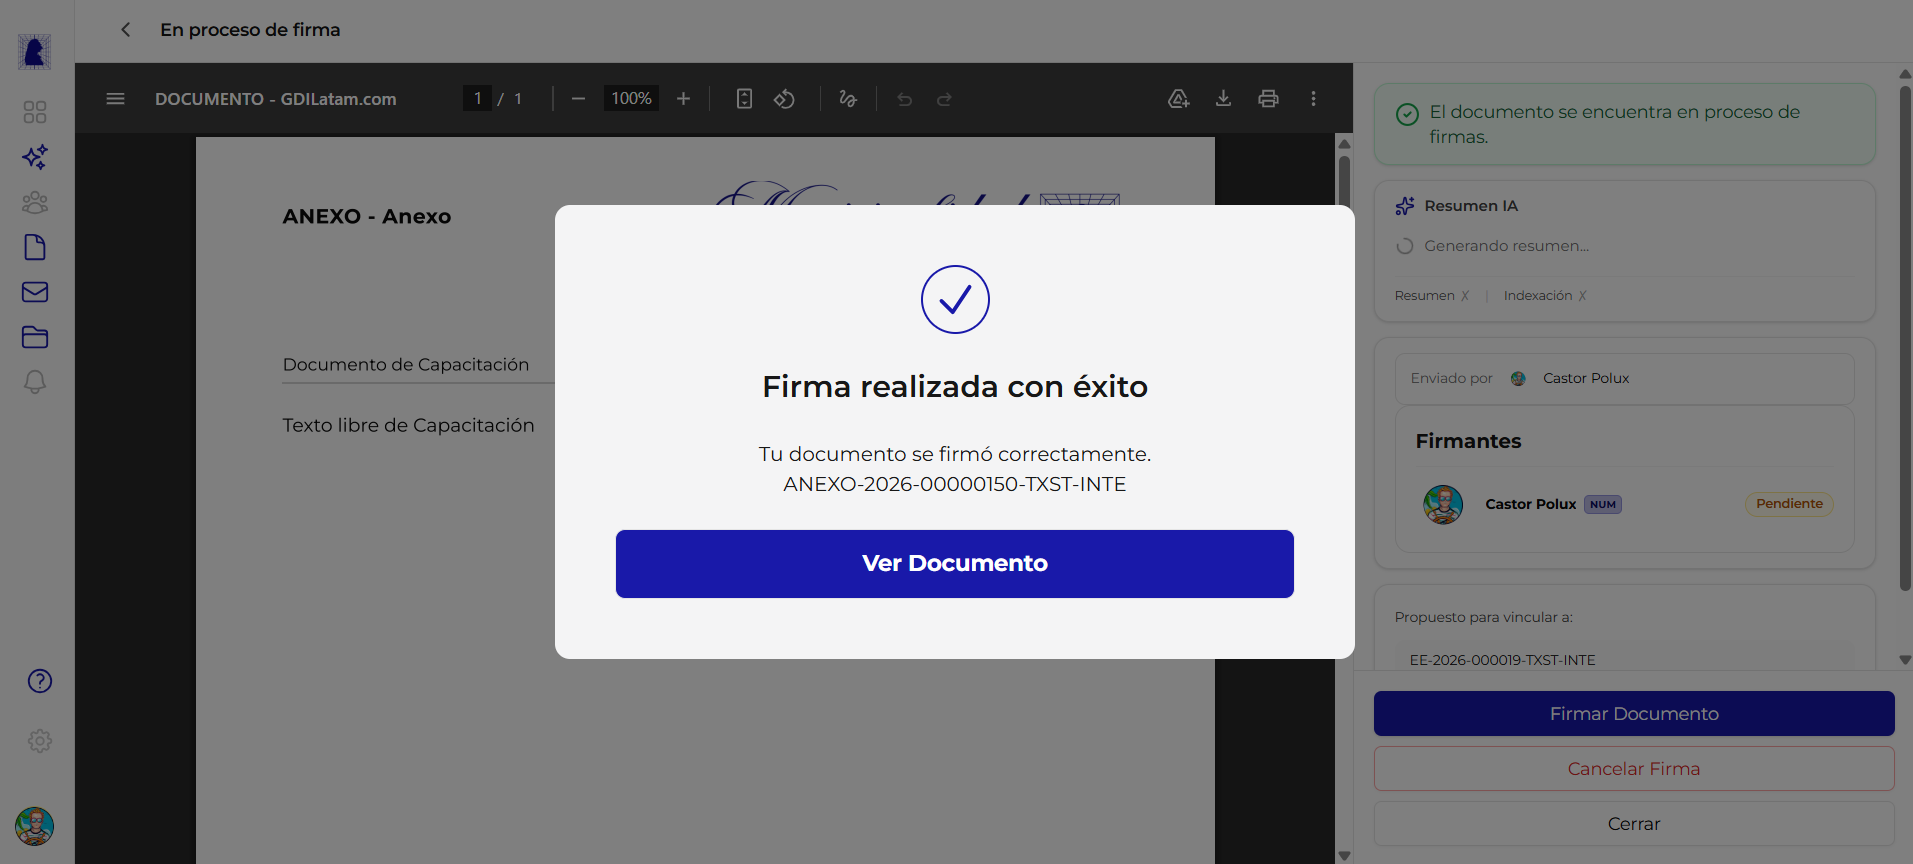Click the fit to page icon

tap(744, 99)
